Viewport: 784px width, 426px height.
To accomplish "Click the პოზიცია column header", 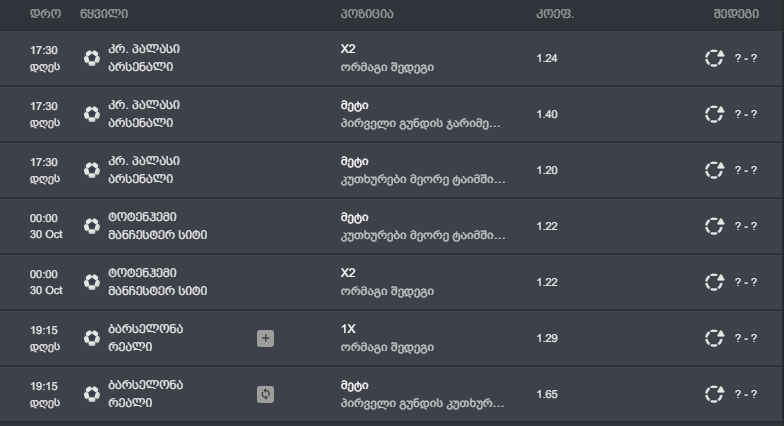I will [x=367, y=14].
